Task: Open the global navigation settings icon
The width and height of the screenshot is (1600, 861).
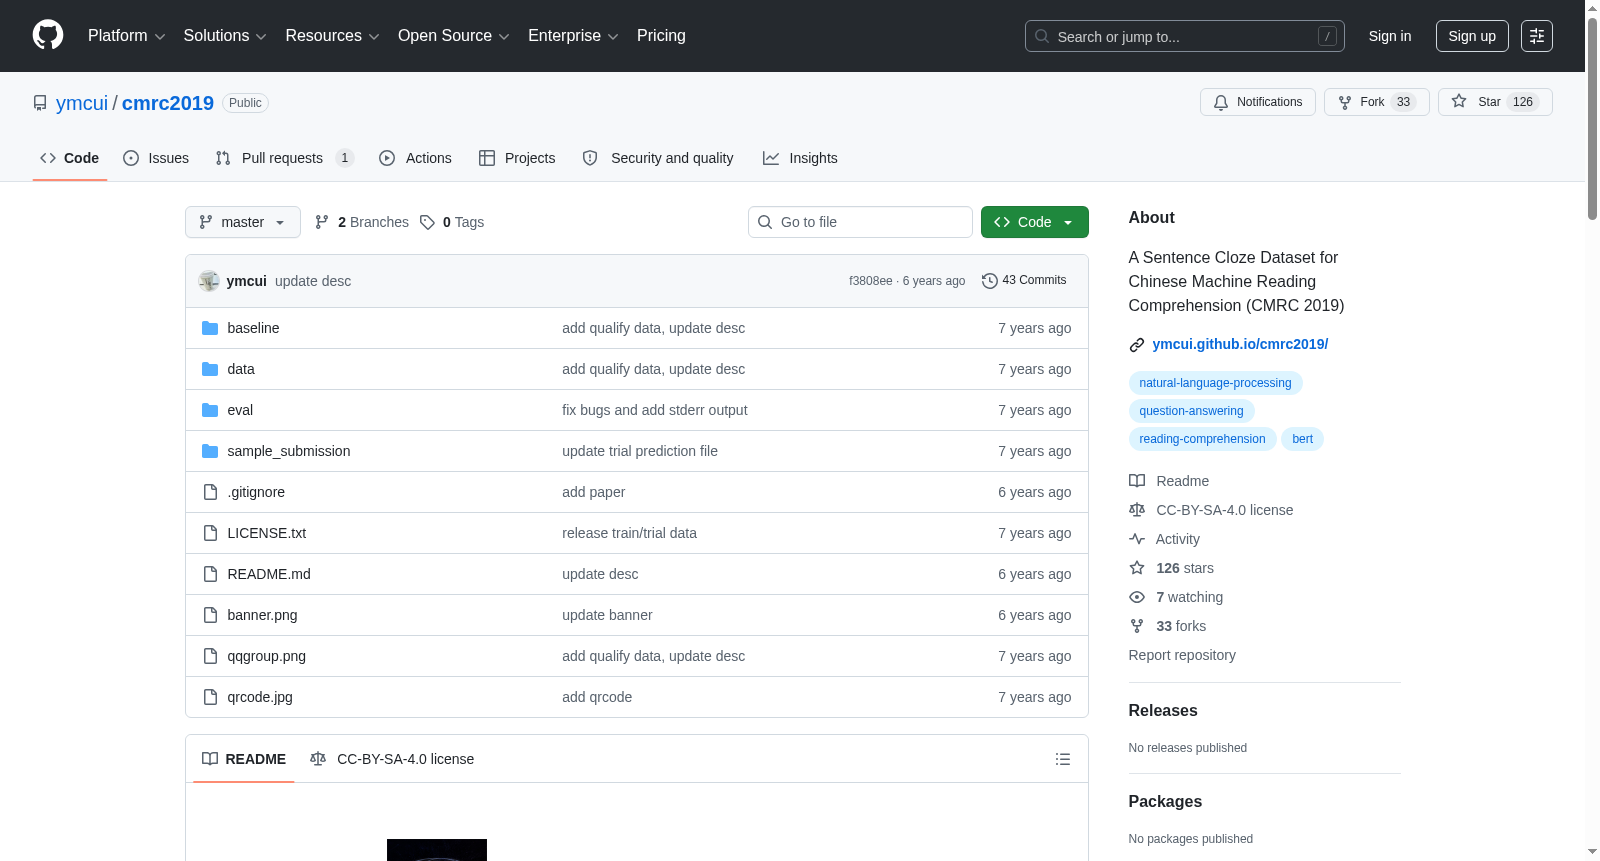Action: pos(1536,36)
